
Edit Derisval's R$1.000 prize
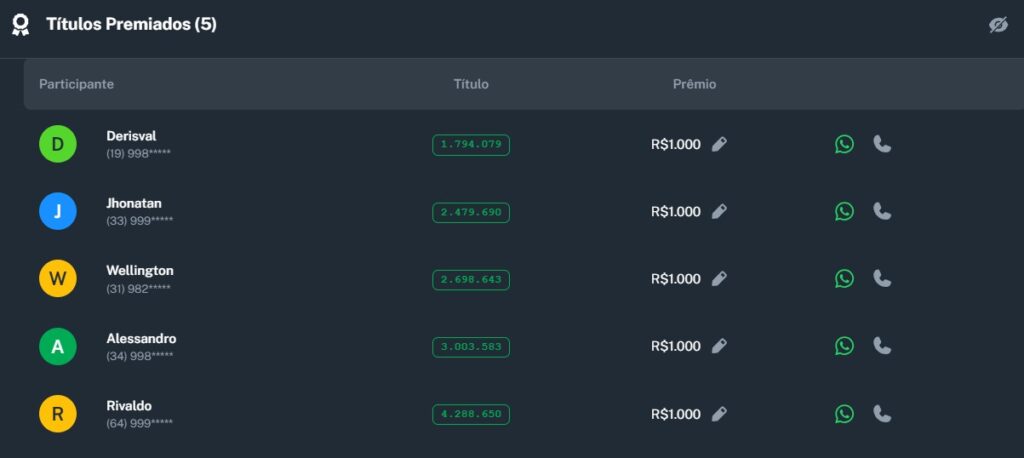pyautogui.click(x=719, y=144)
